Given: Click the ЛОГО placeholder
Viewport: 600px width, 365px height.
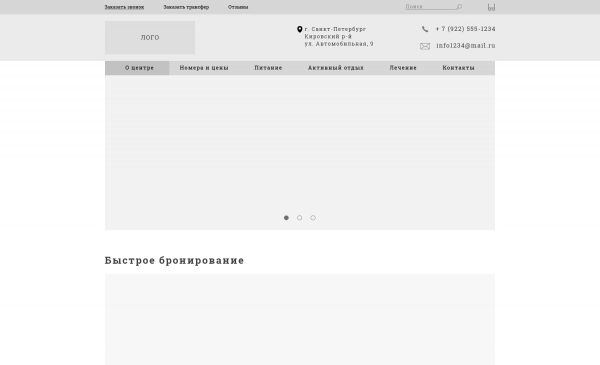Looking at the screenshot, I should (x=150, y=37).
